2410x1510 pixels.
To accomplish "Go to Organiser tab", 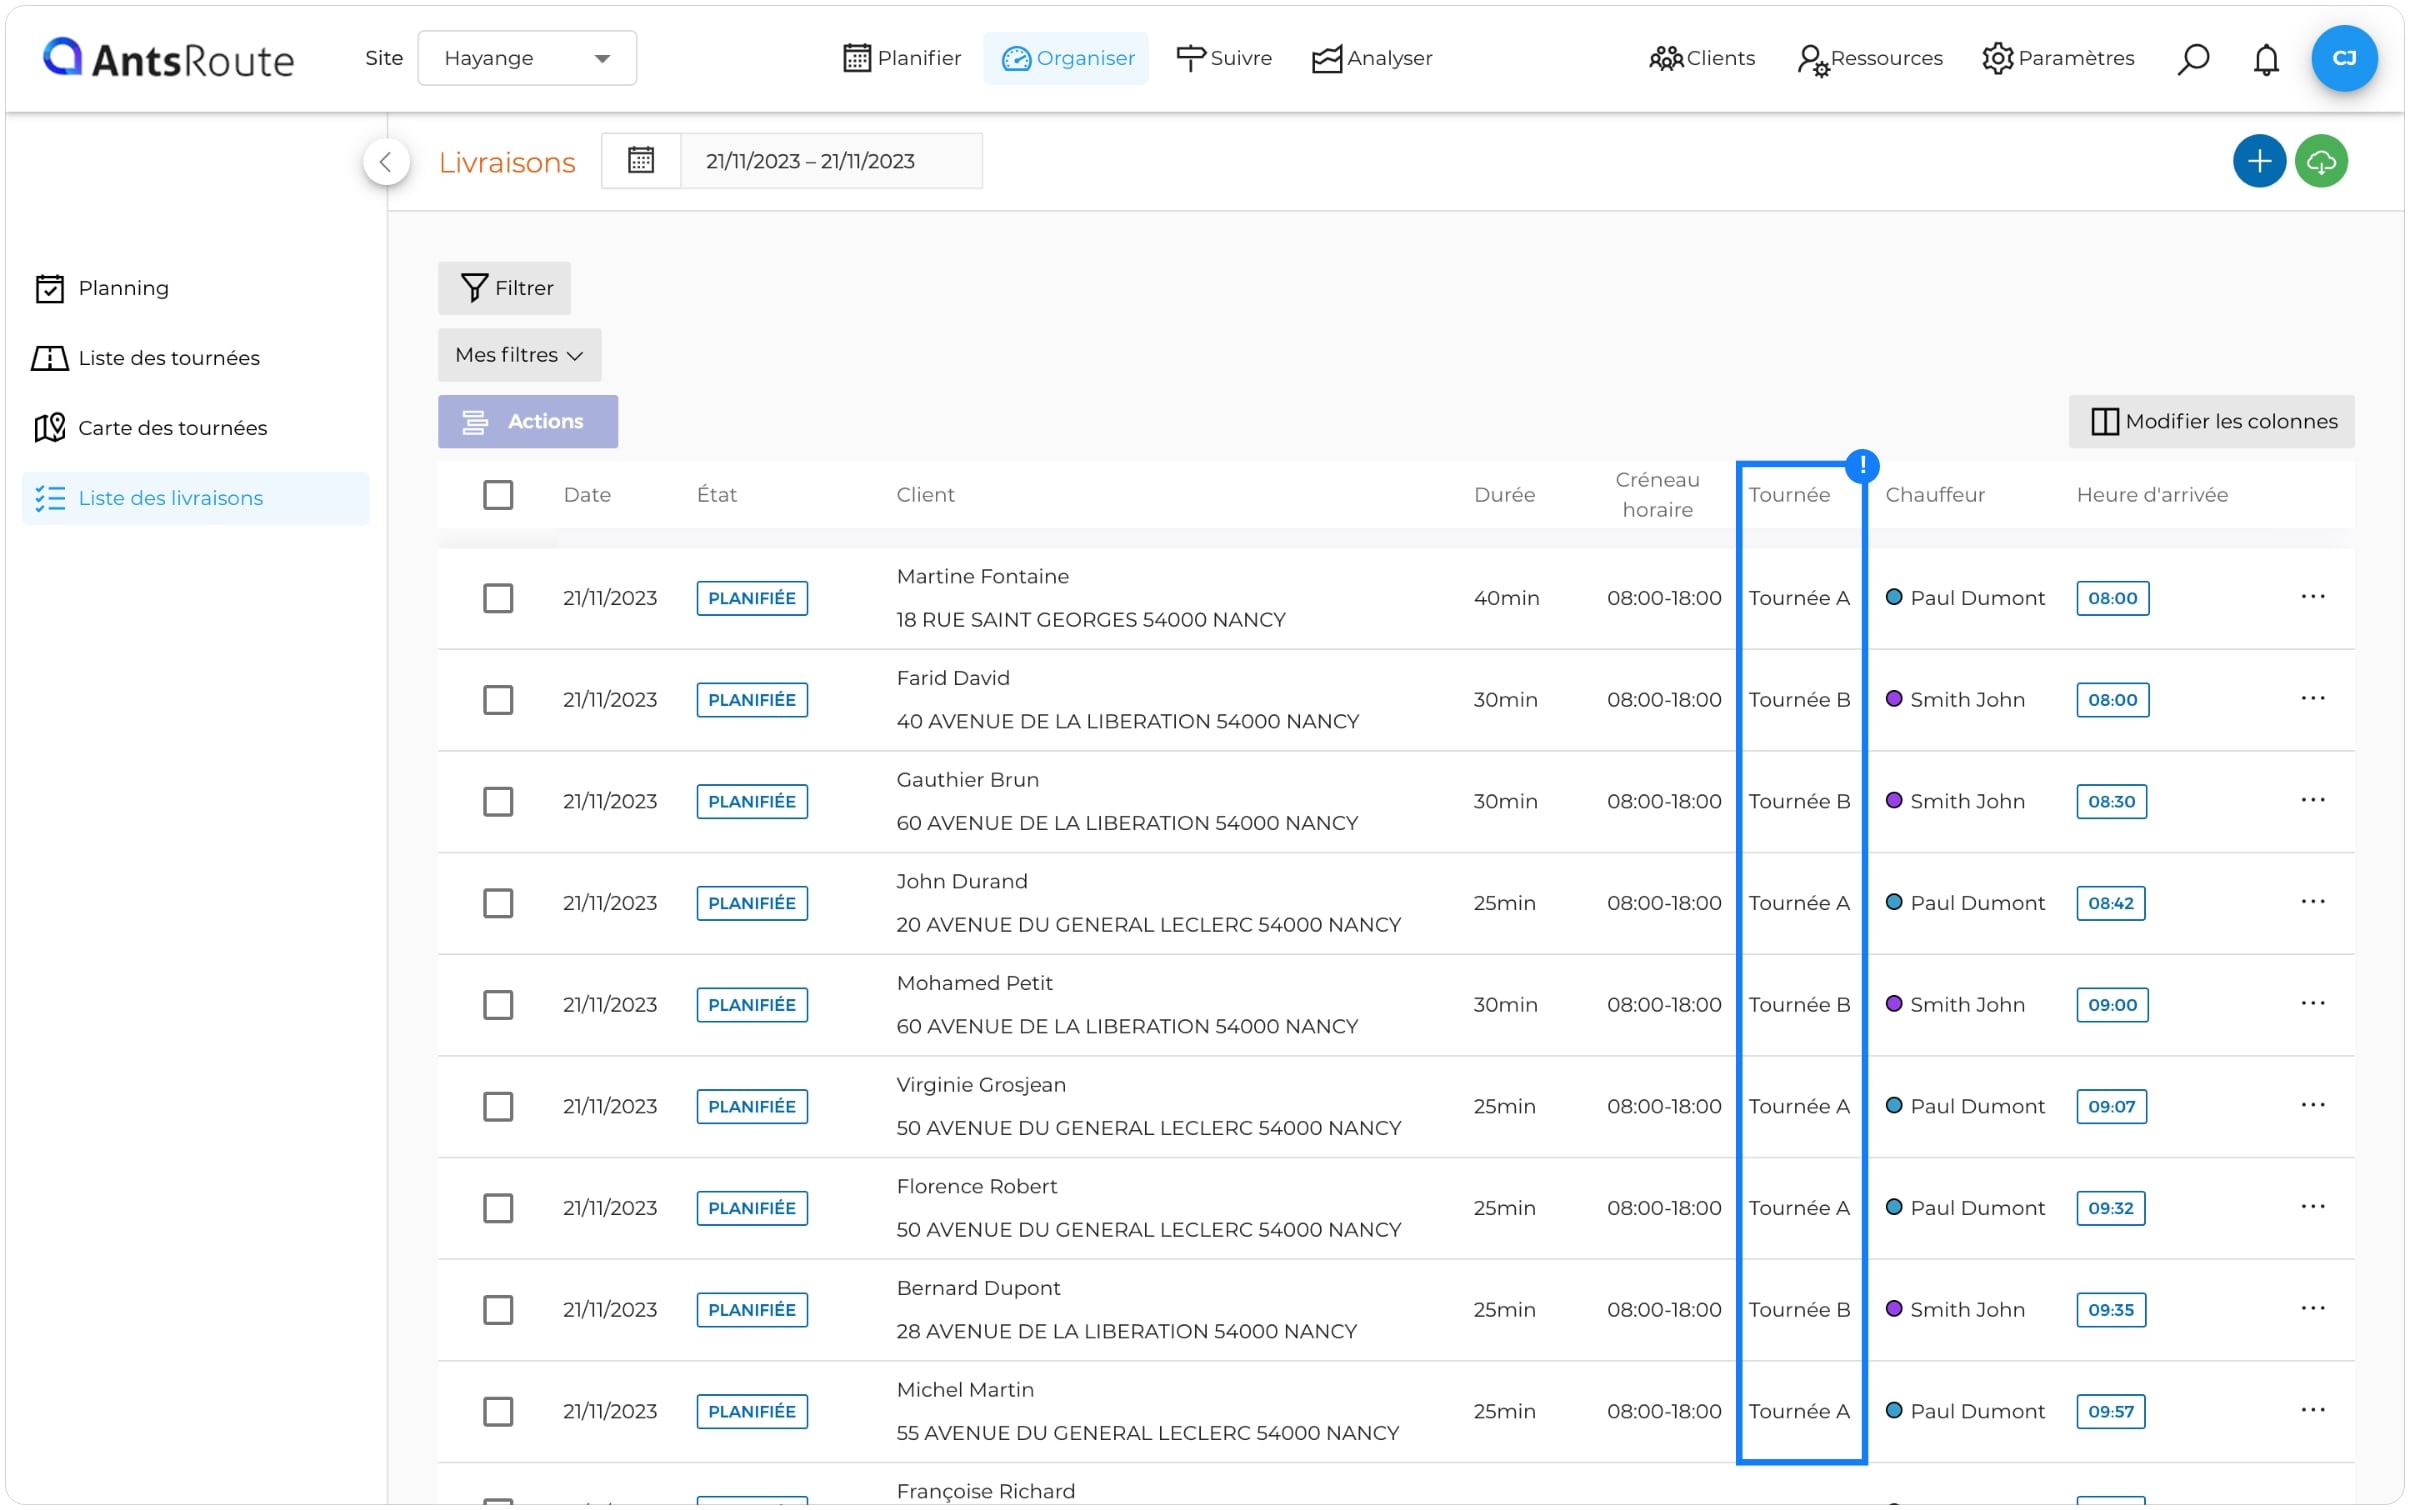I will click(x=1067, y=58).
